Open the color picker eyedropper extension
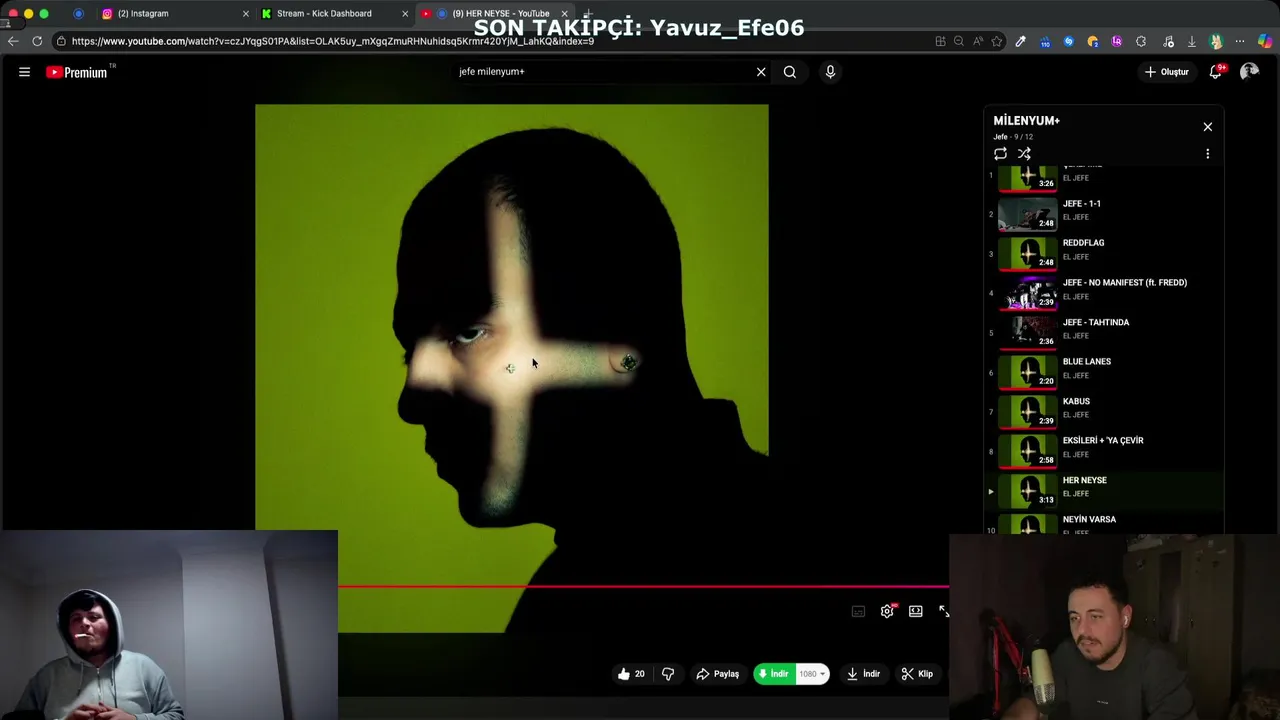The image size is (1280, 720). 1021,41
